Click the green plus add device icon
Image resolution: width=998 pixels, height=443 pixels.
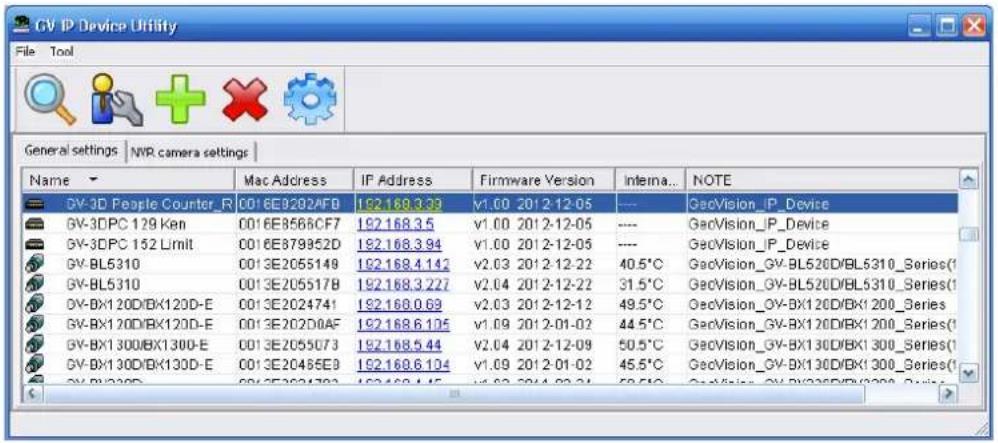coord(181,99)
